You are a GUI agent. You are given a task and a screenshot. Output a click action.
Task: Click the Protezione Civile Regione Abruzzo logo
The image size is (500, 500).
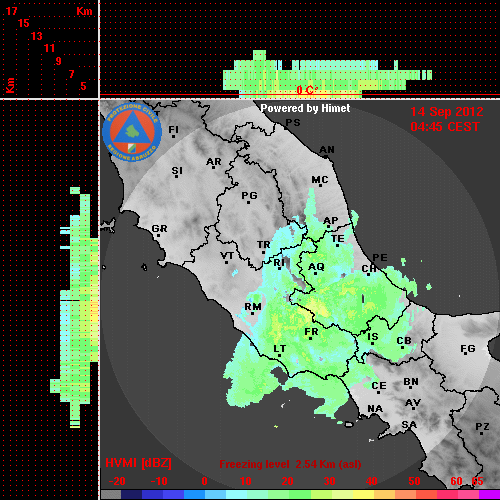click(x=132, y=132)
